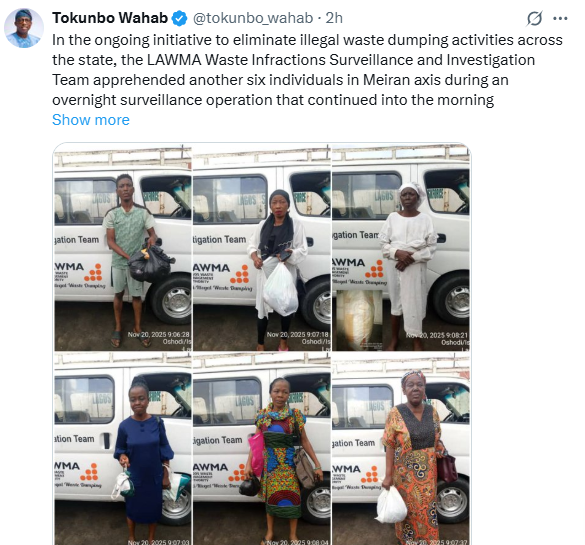Viewport: 585px width, 545px height.
Task: Open Tokunbo Wahab's profile avatar
Action: [x=24, y=28]
